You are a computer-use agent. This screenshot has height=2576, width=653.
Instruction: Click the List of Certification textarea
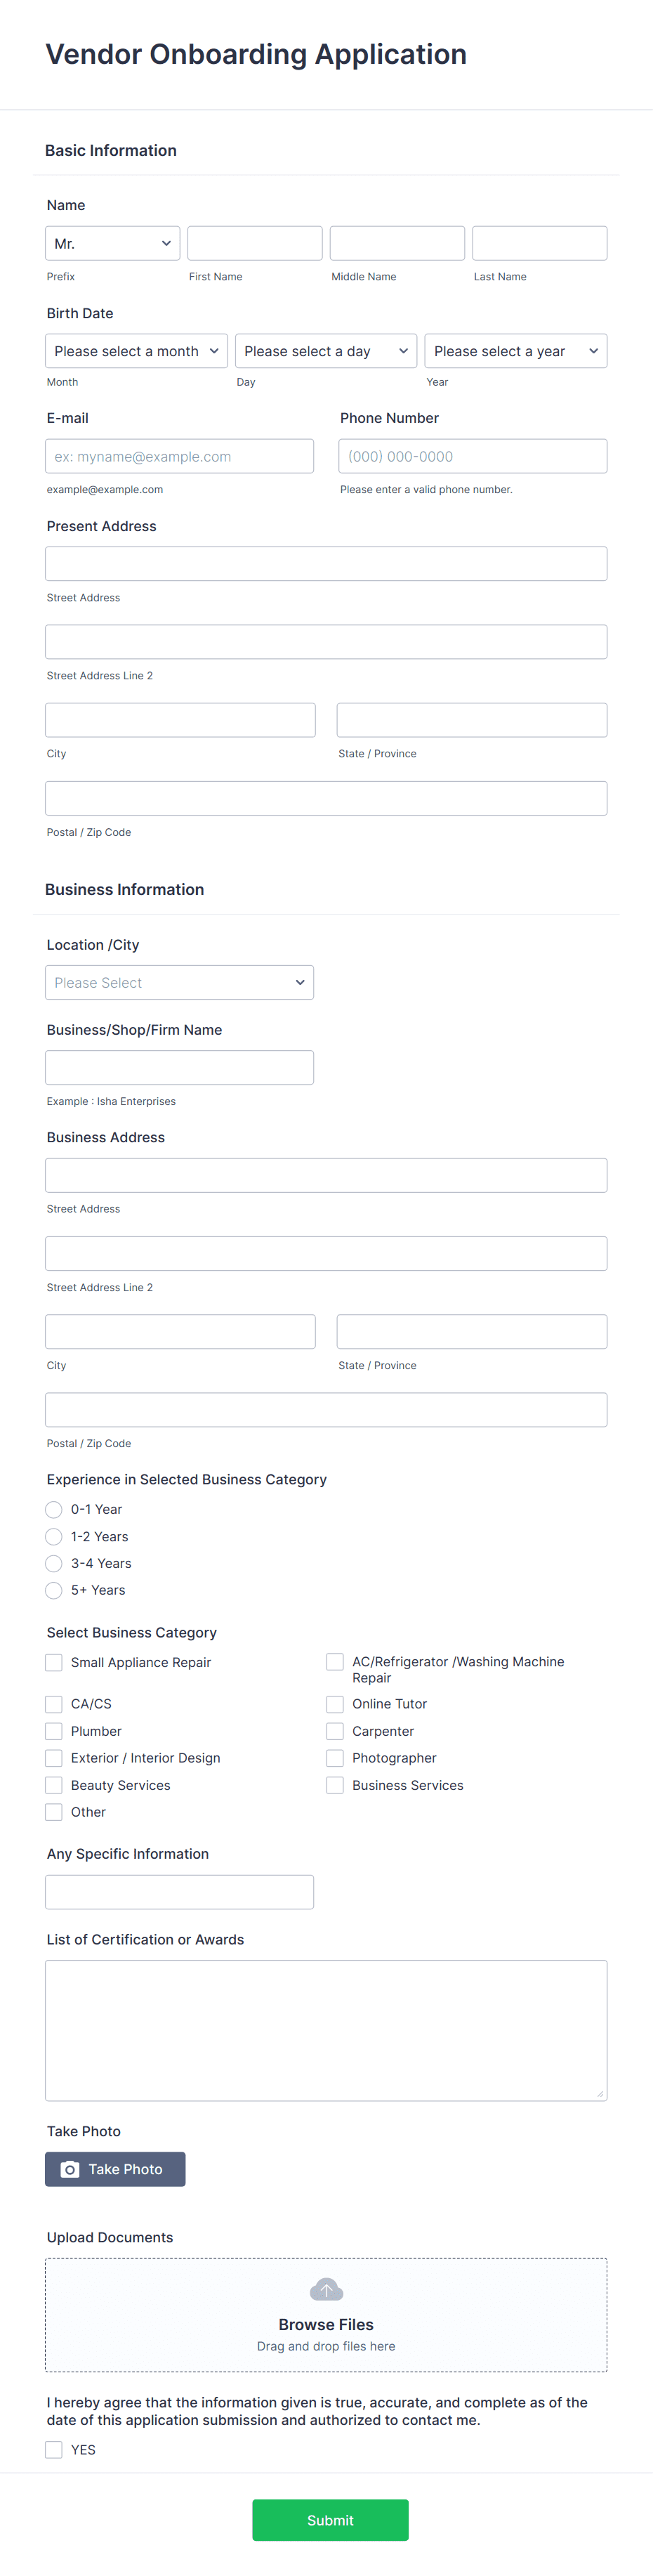[x=326, y=2030]
